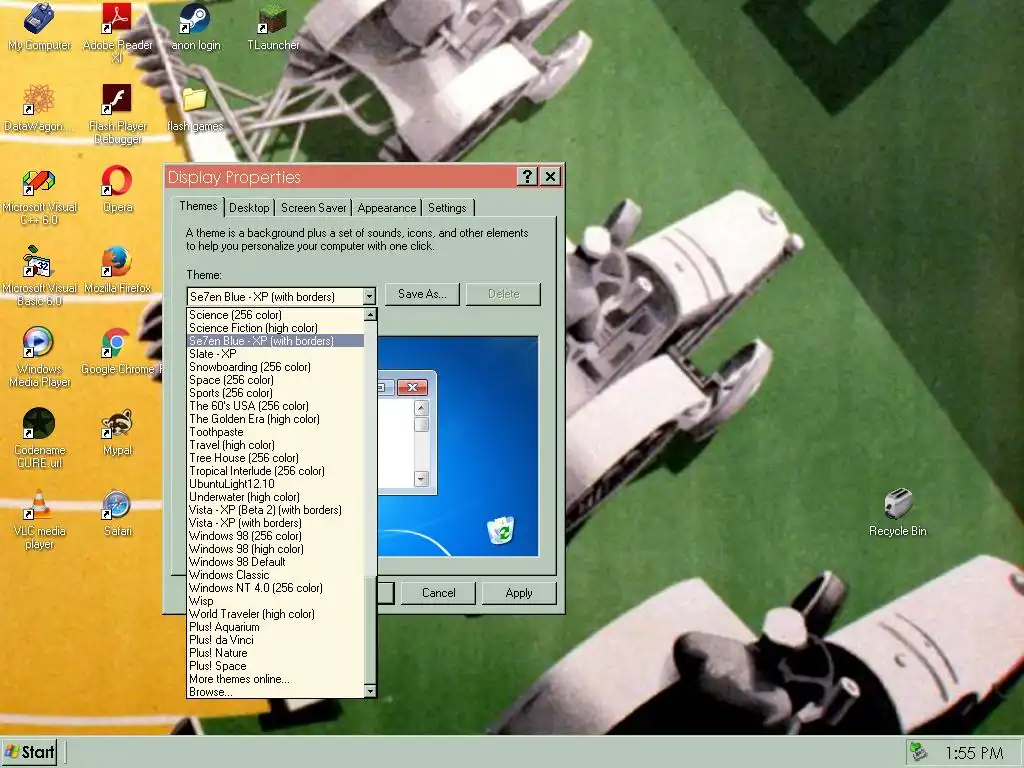1024x768 pixels.
Task: Select the Toothpaste theme
Action: click(276, 432)
